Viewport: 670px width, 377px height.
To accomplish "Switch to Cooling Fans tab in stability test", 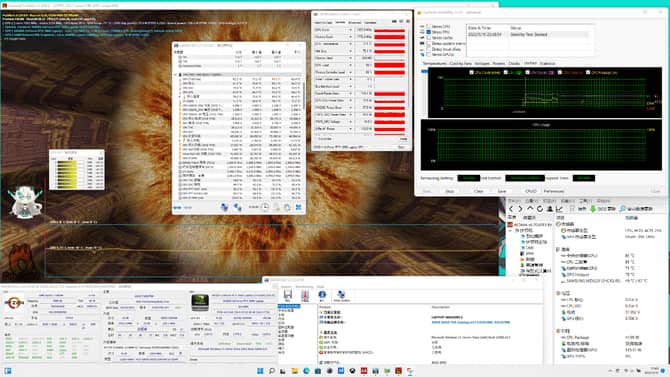I will coord(461,63).
